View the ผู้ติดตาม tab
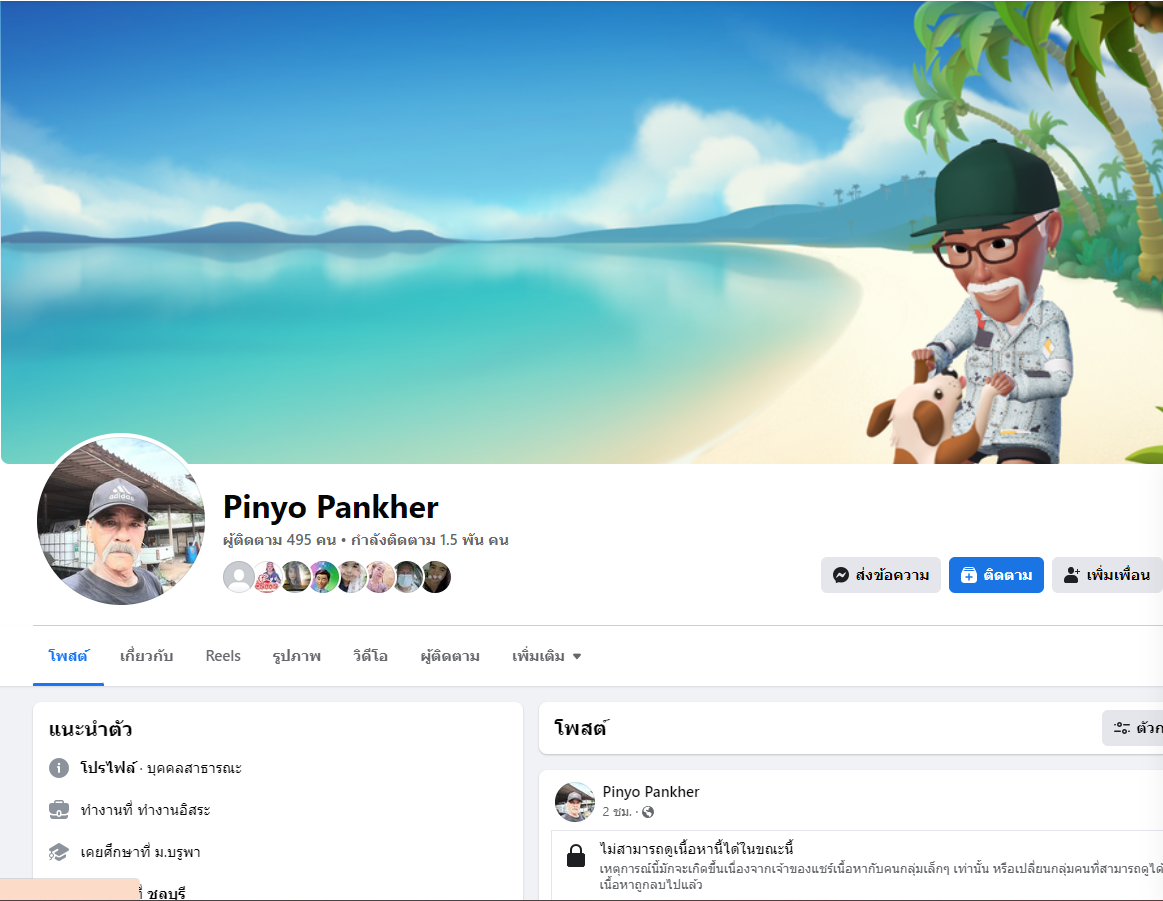The width and height of the screenshot is (1163, 901). 449,656
